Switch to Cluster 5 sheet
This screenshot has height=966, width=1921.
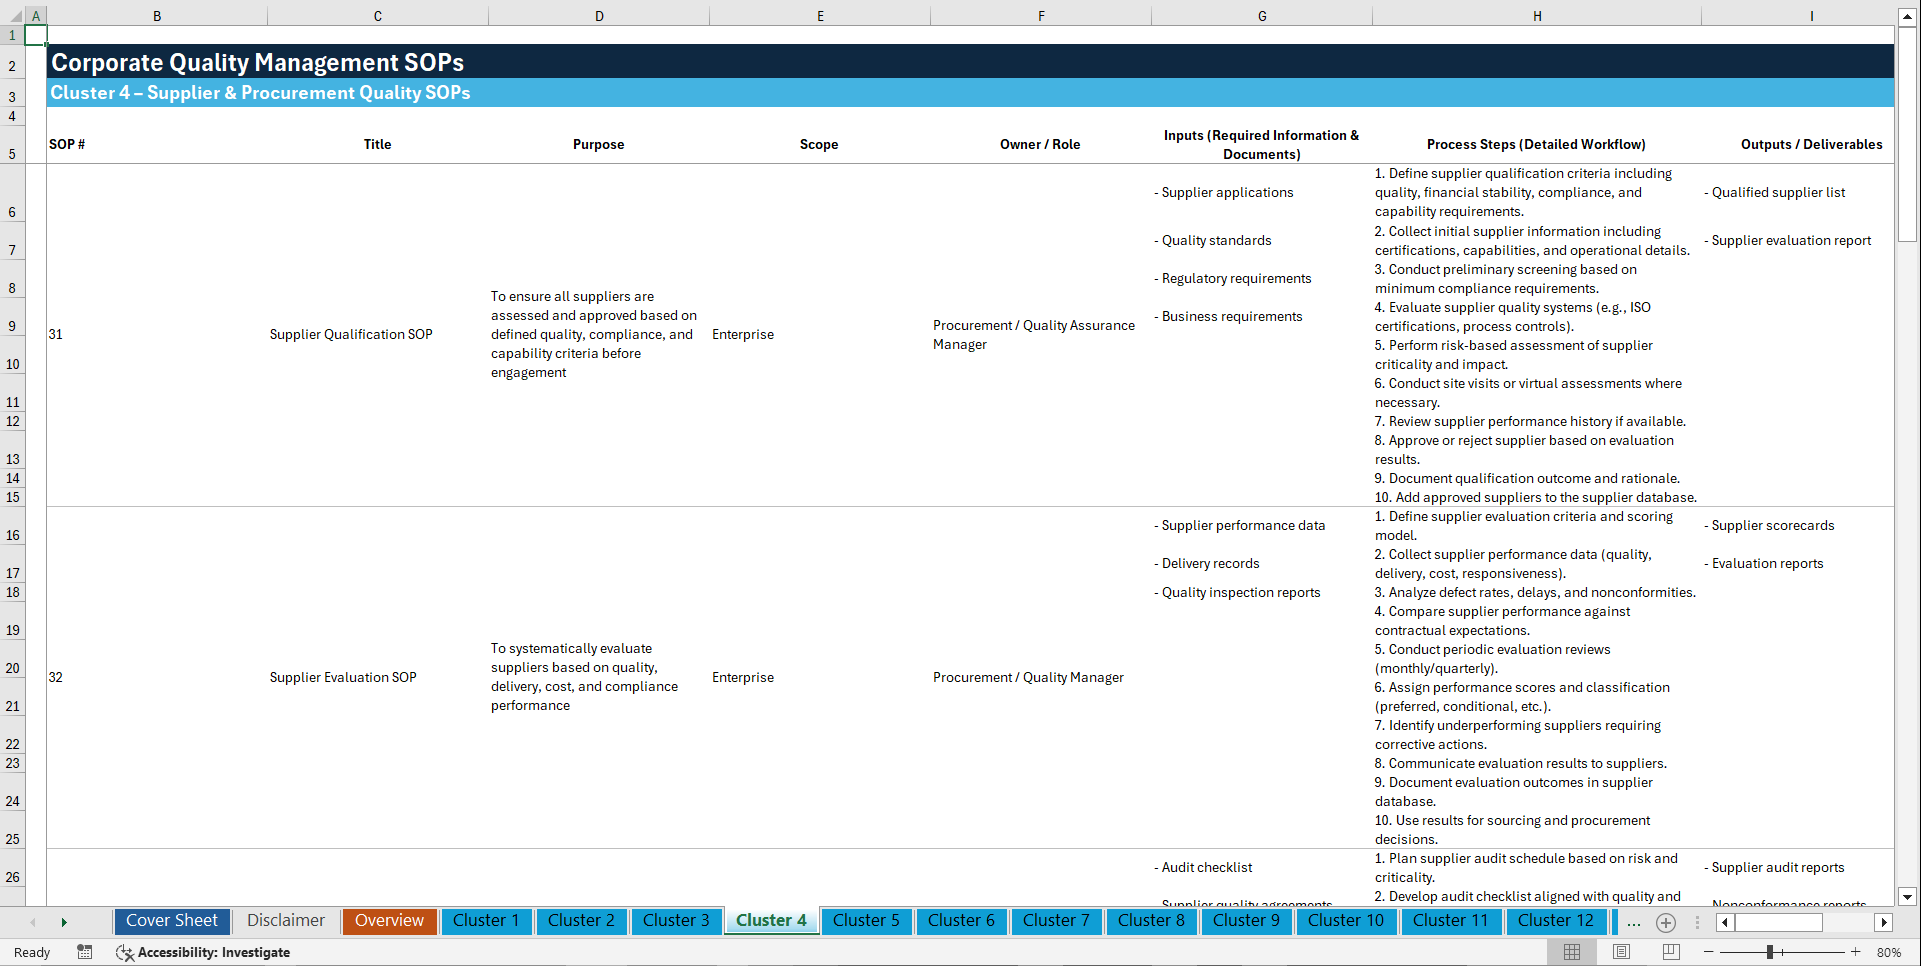coord(866,921)
